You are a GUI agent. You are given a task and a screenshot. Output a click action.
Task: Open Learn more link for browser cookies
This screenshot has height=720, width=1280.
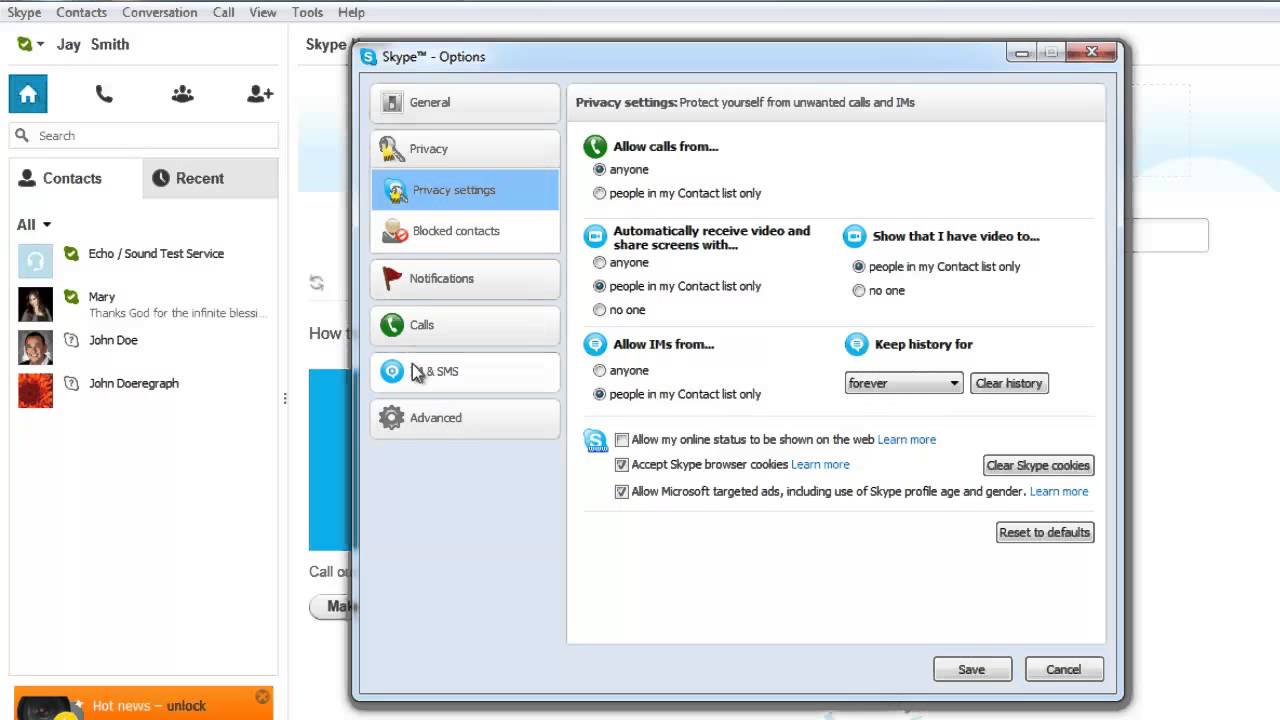point(820,465)
